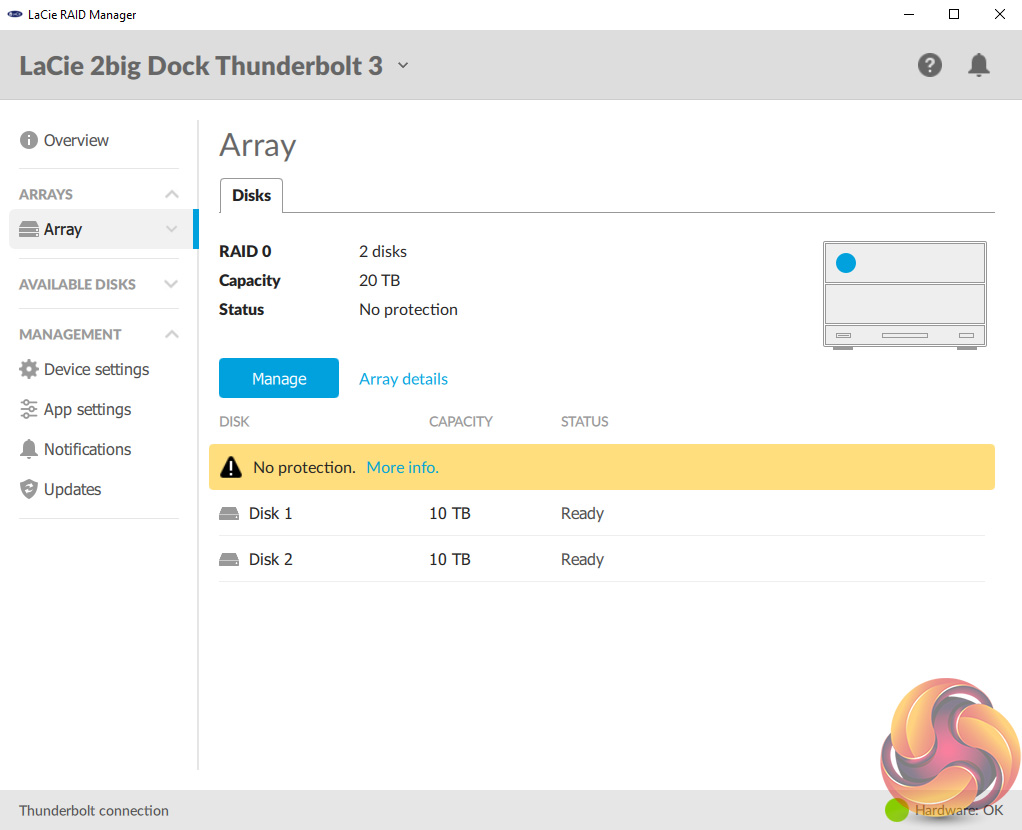This screenshot has width=1022, height=830.
Task: Click the DISK column header
Action: point(234,422)
